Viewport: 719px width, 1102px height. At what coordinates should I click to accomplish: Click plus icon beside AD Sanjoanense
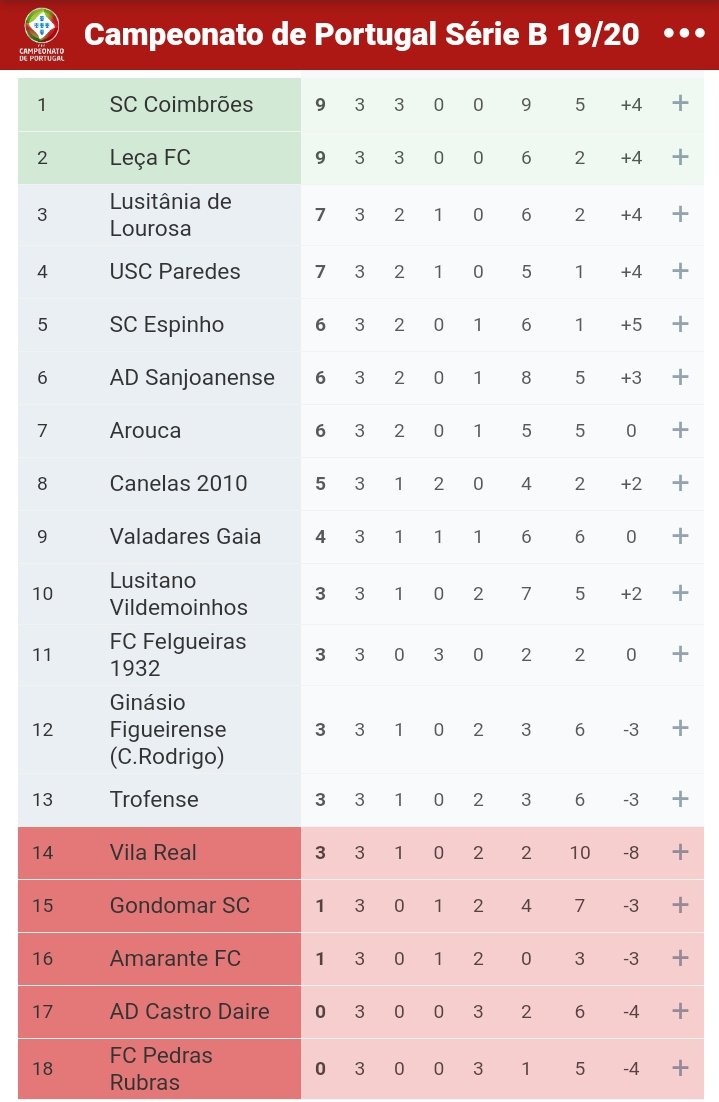680,377
